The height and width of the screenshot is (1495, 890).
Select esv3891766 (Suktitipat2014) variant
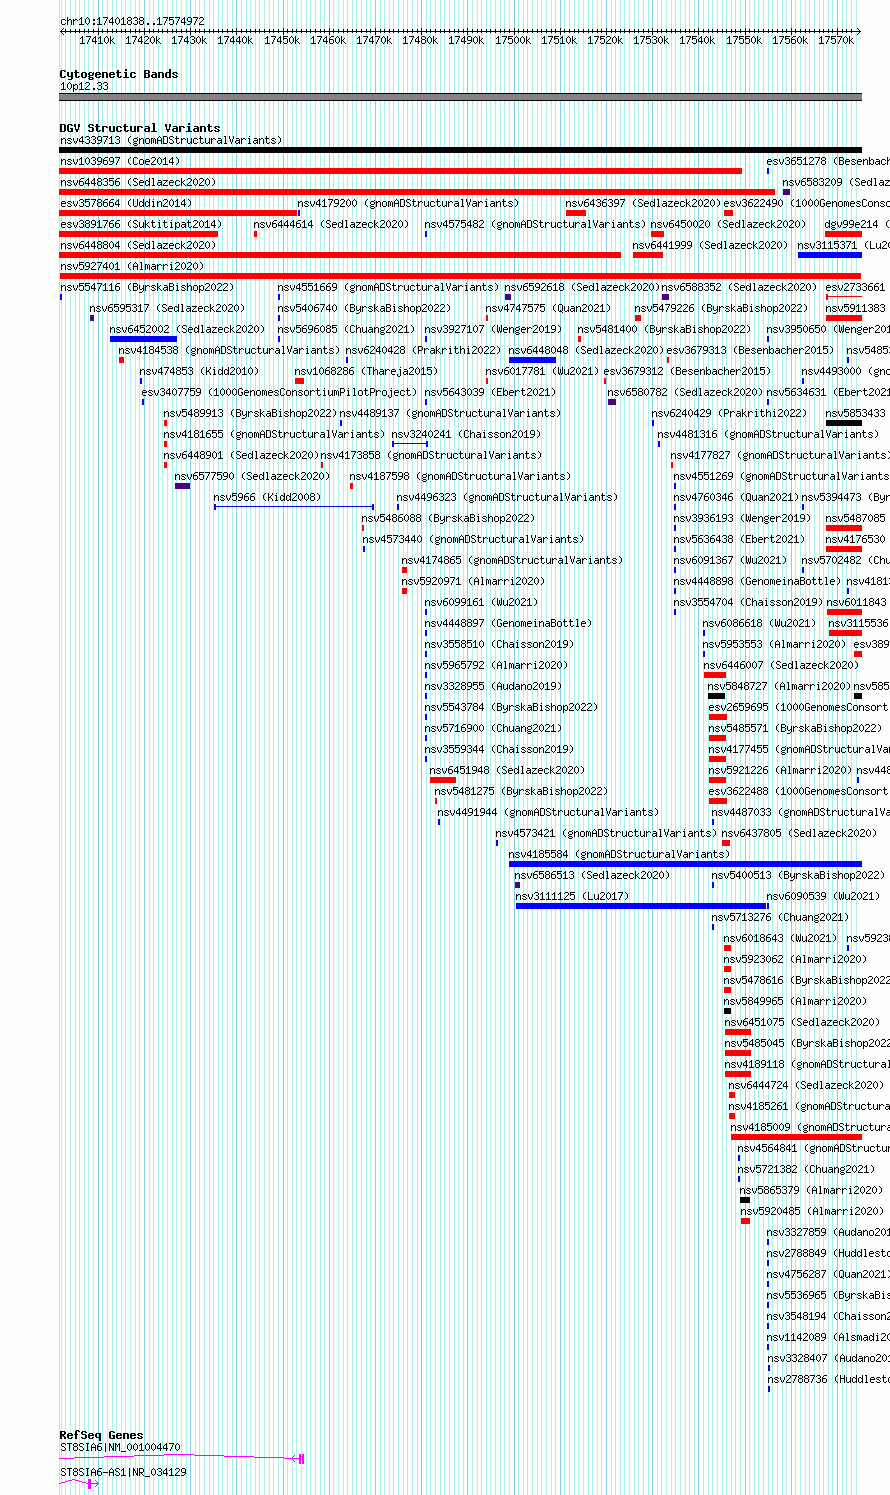(141, 224)
